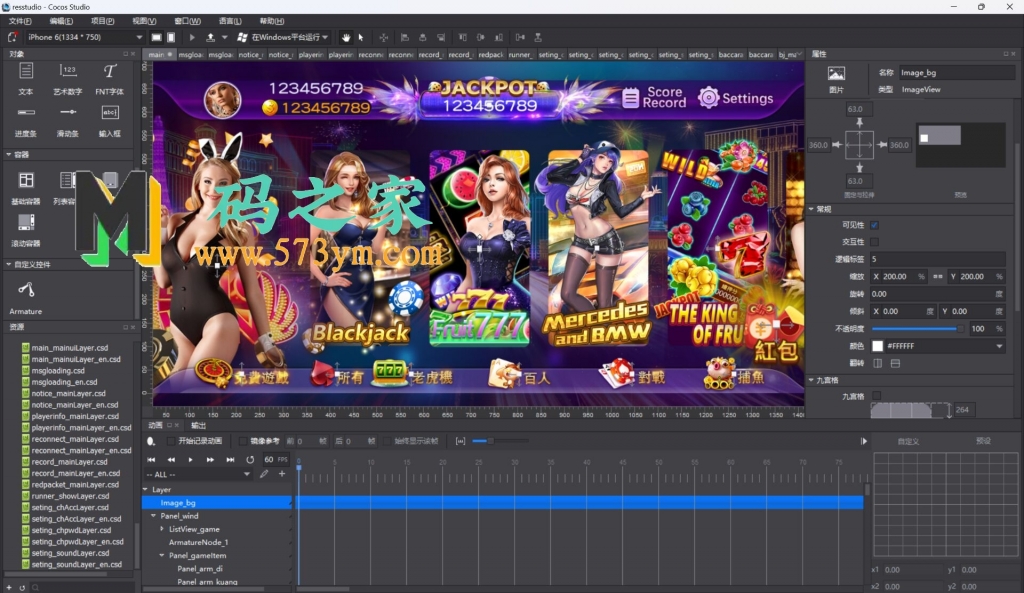Viewport: 1024px width, 593px height.
Task: Play the timeline animation
Action: click(x=191, y=460)
